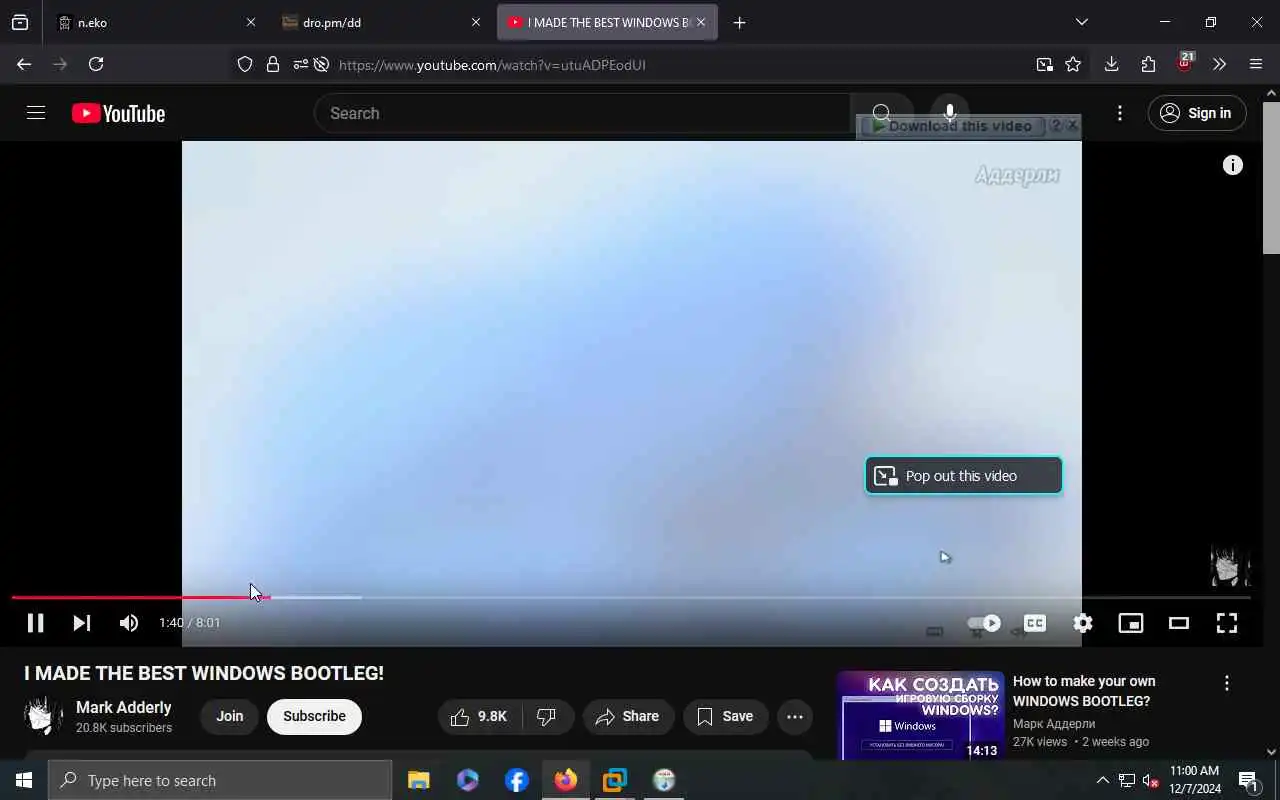The width and height of the screenshot is (1280, 800).
Task: Open picture-in-picture from the address bar
Action: (1044, 64)
